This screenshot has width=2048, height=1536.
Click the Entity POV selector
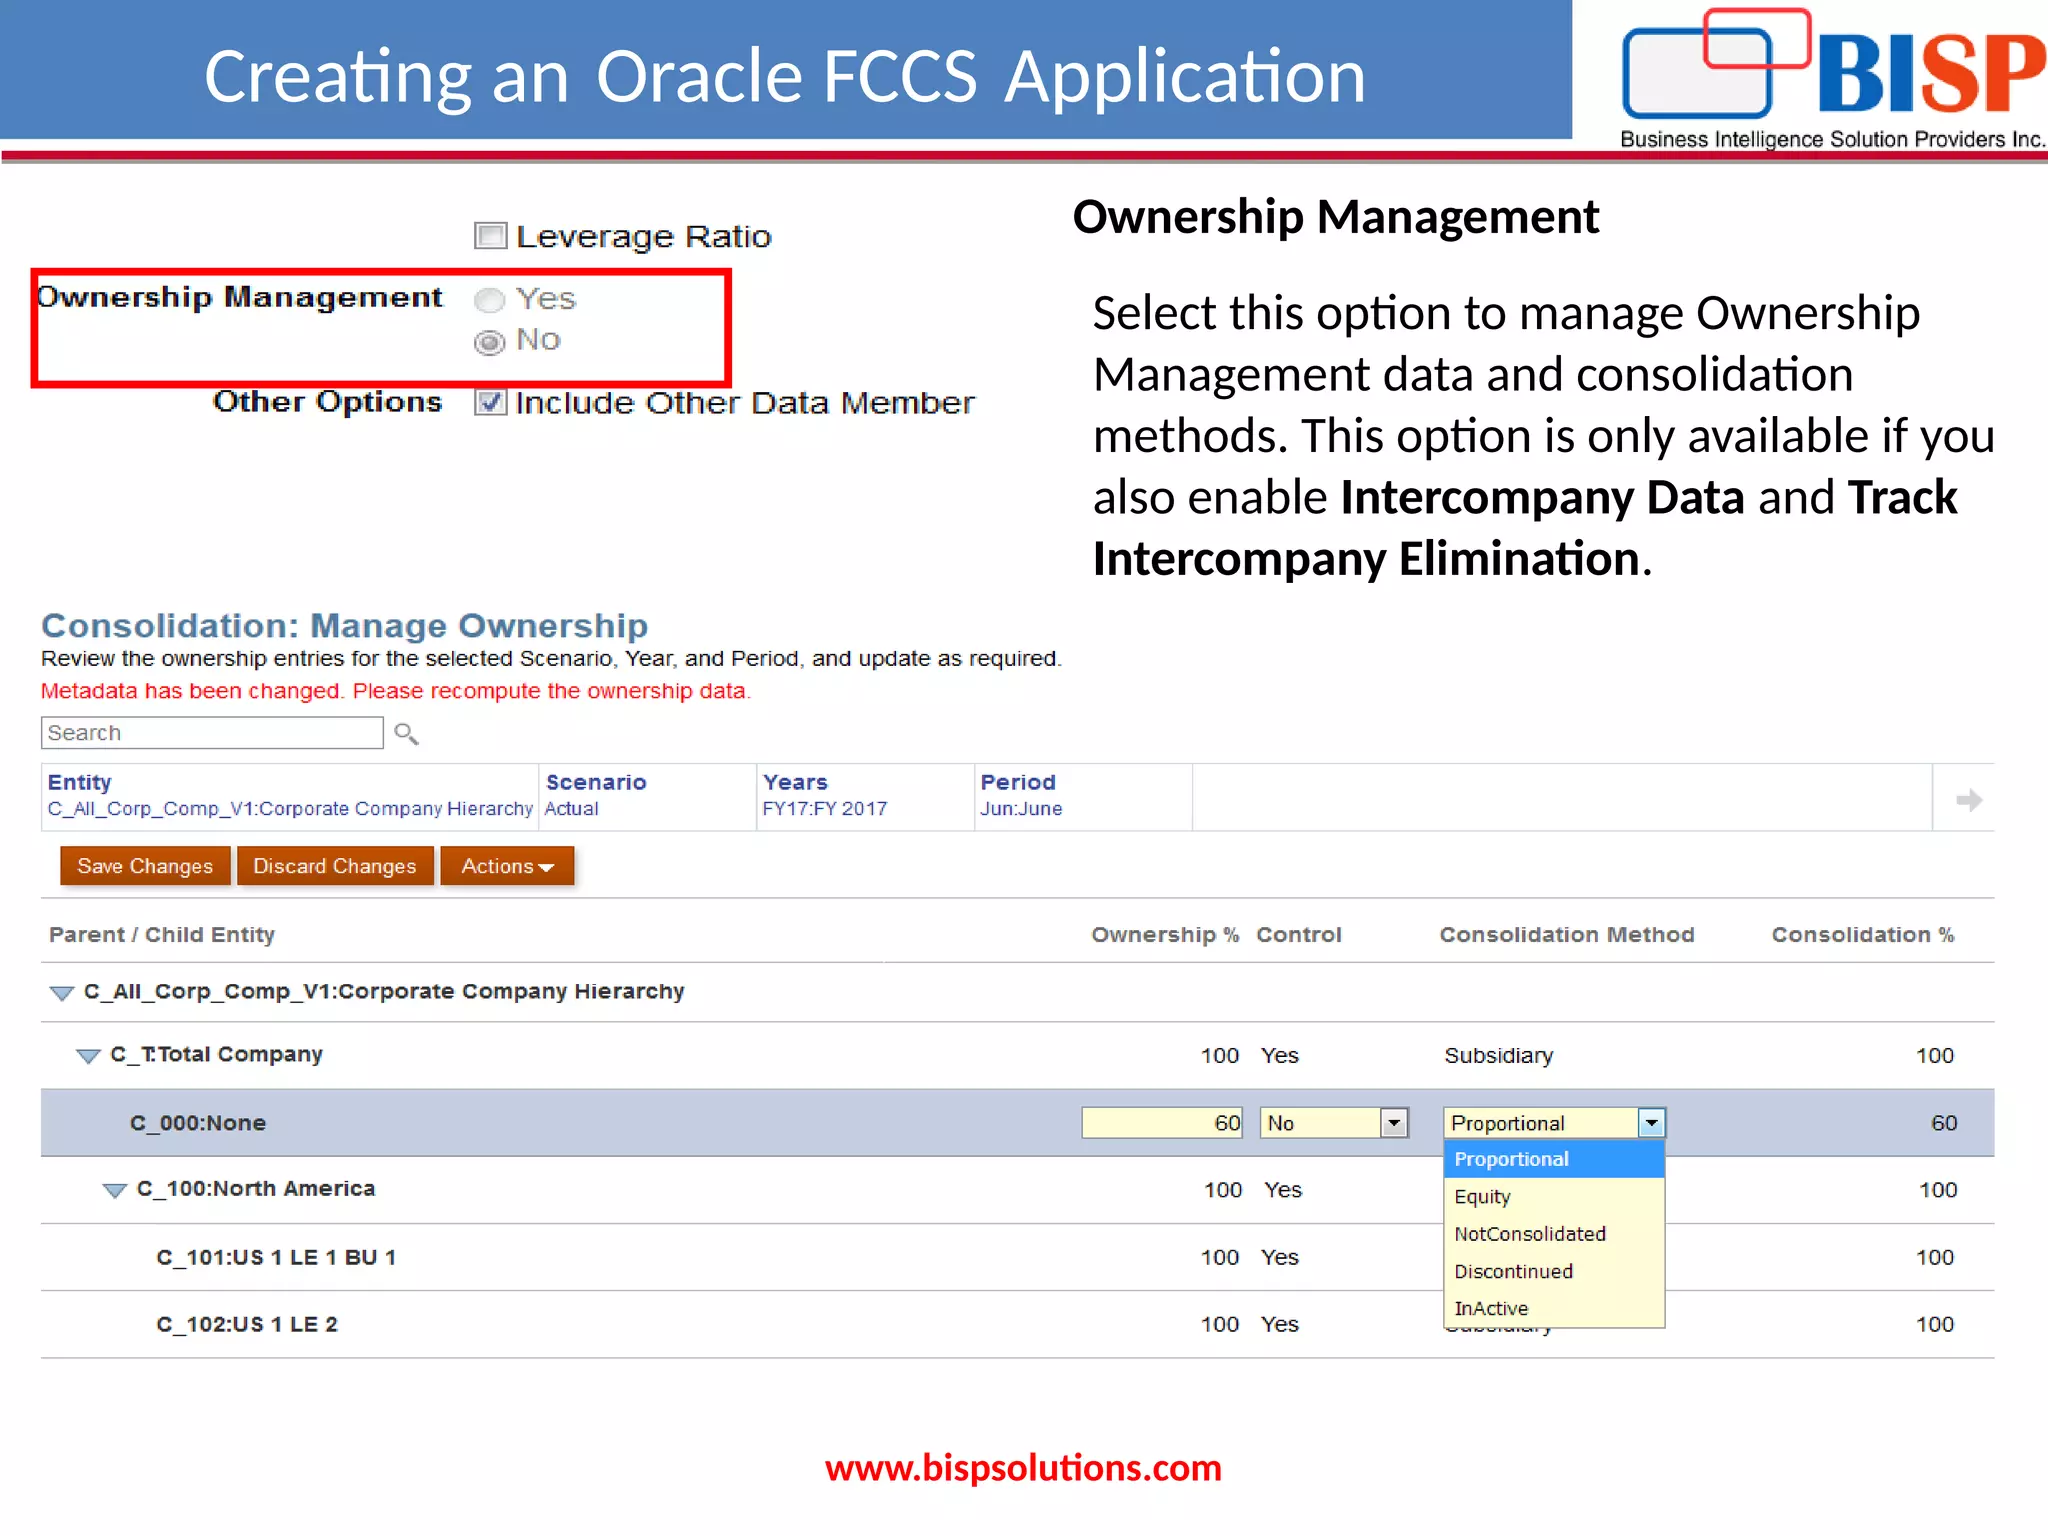[x=290, y=796]
